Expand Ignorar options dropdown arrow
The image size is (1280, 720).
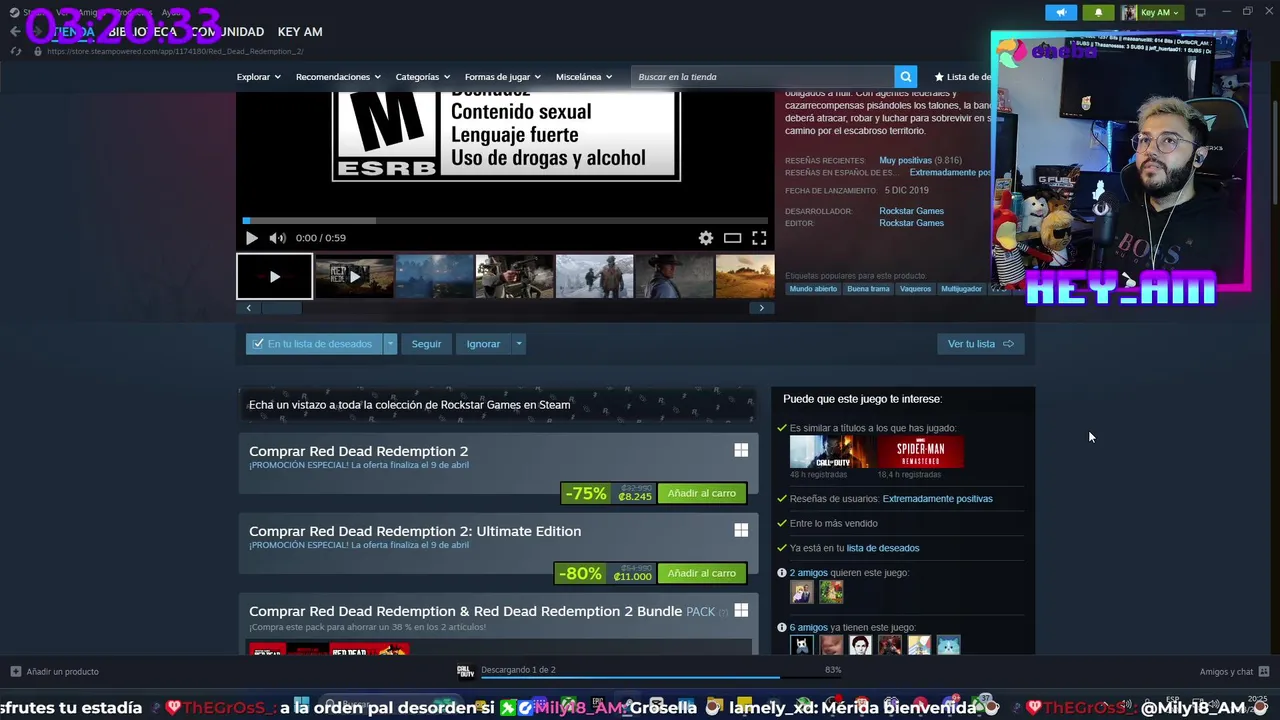518,344
